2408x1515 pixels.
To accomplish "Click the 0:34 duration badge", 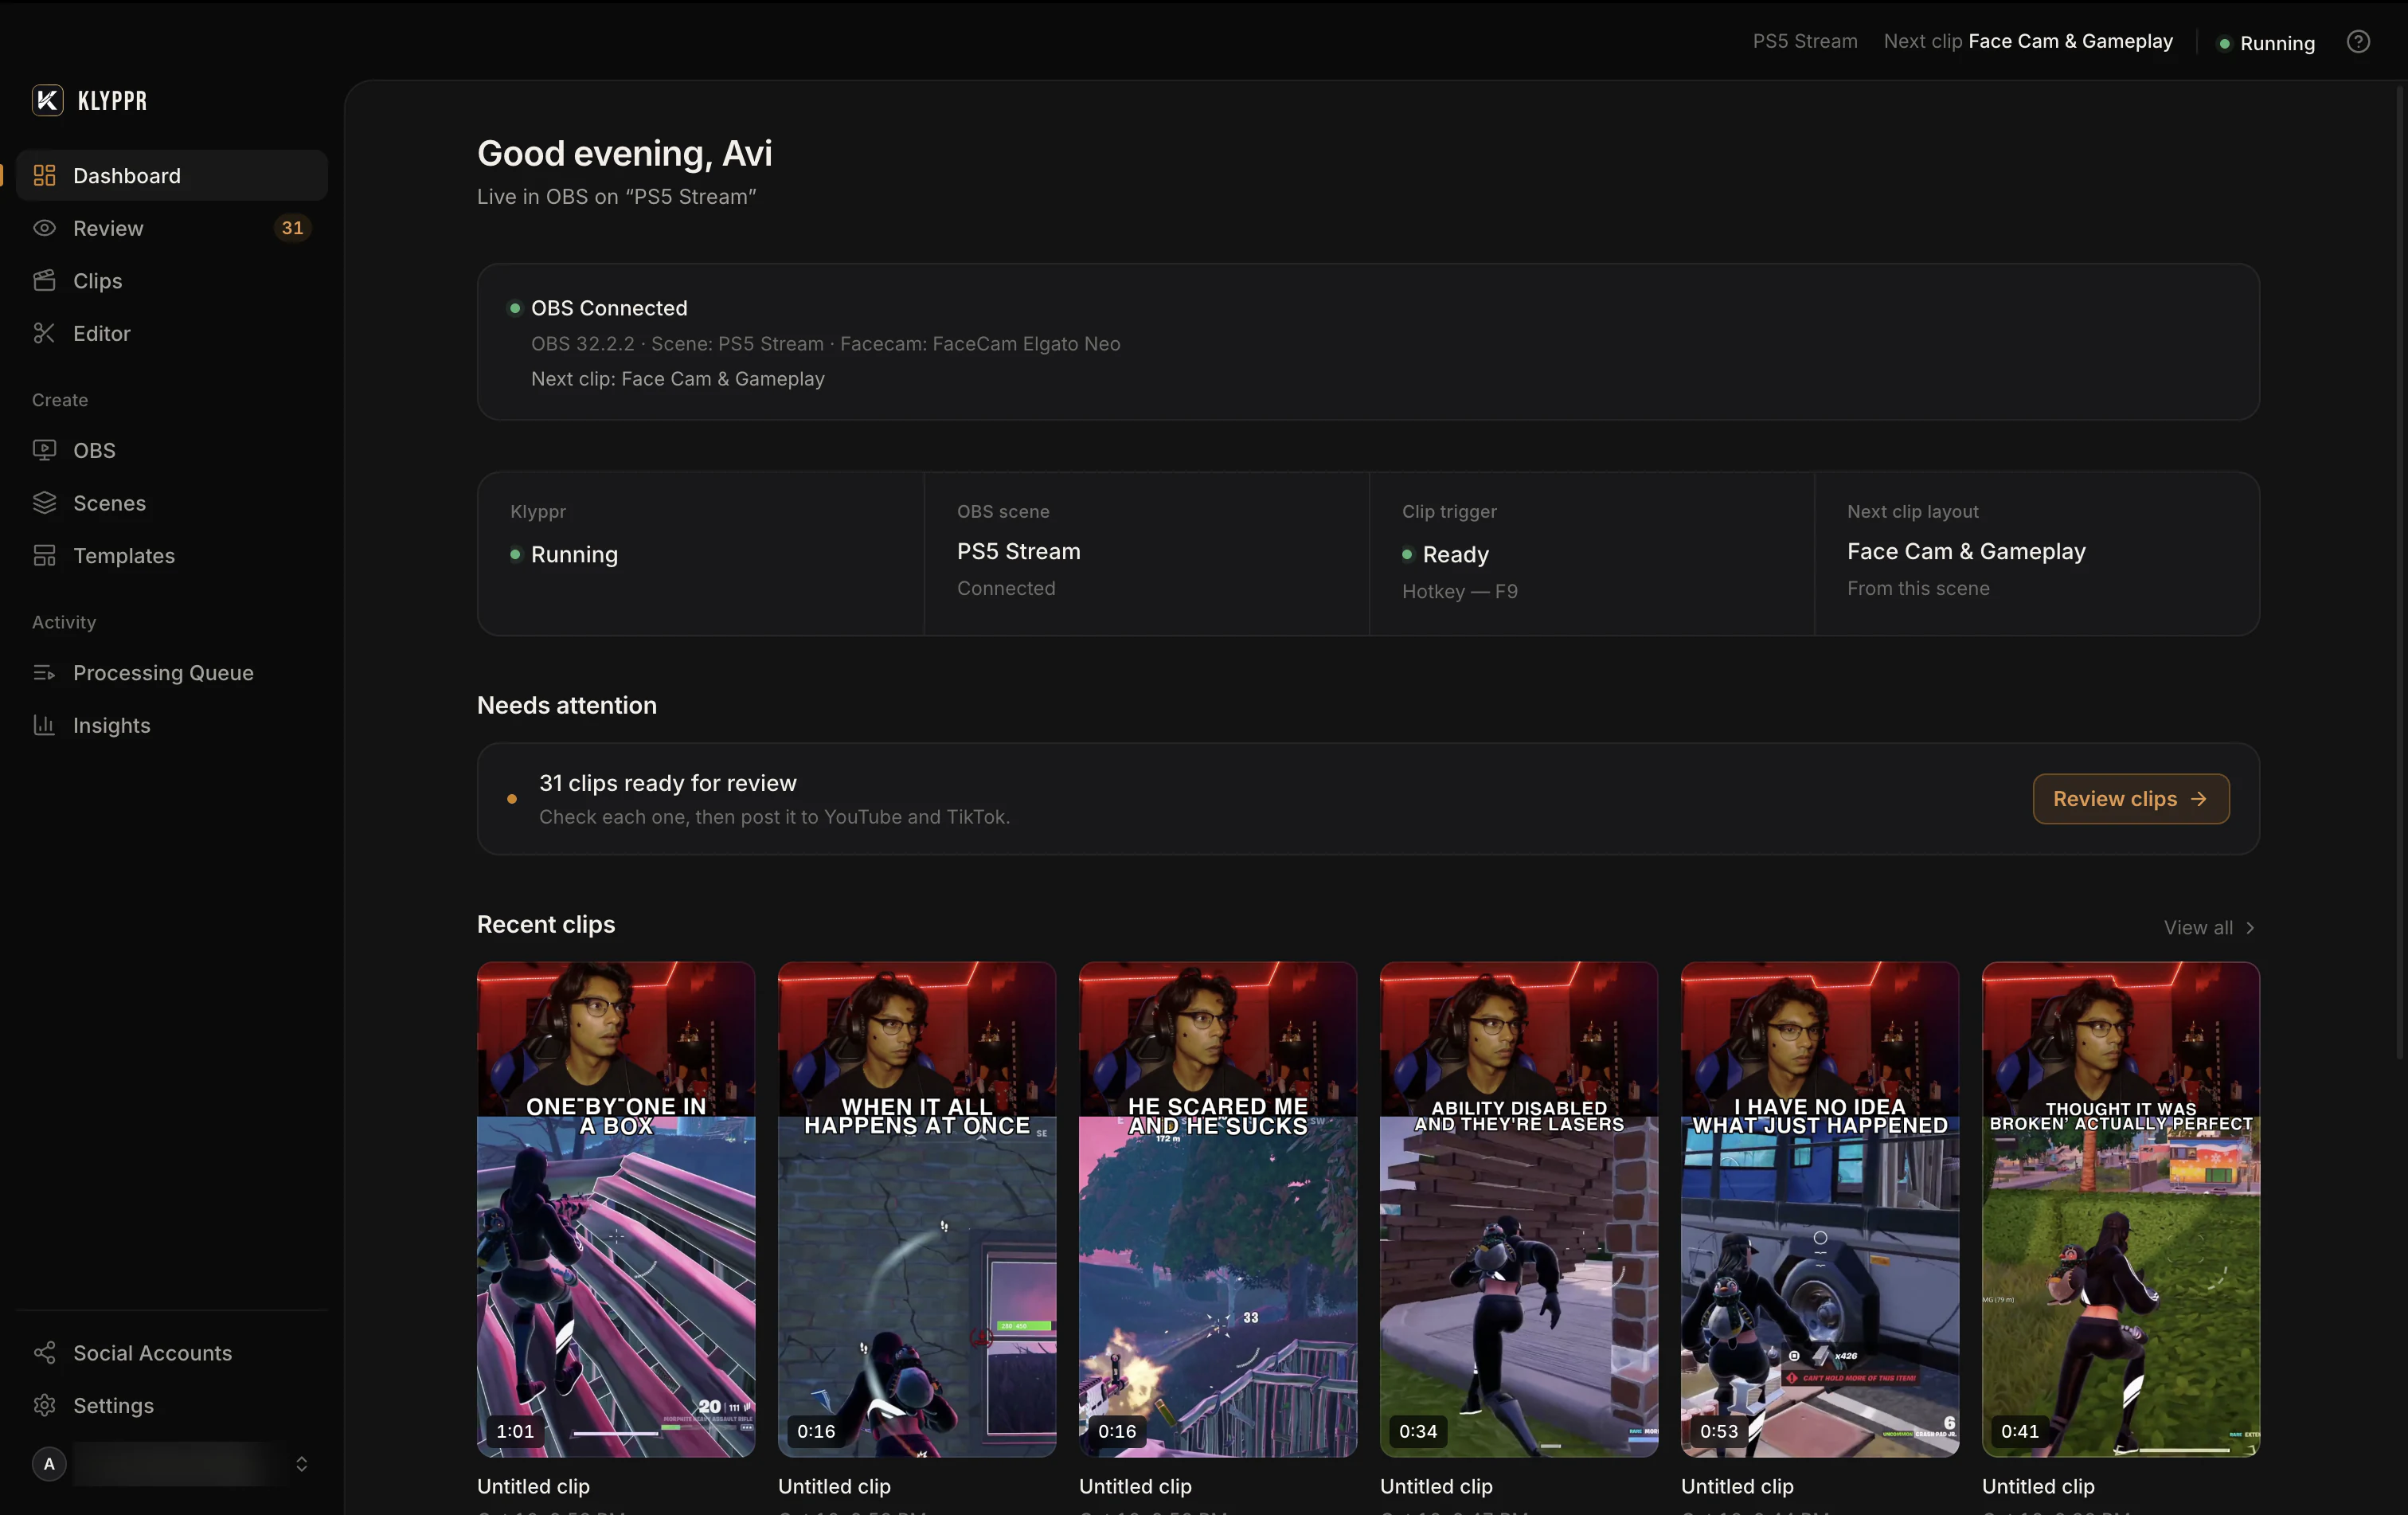I will (1418, 1431).
